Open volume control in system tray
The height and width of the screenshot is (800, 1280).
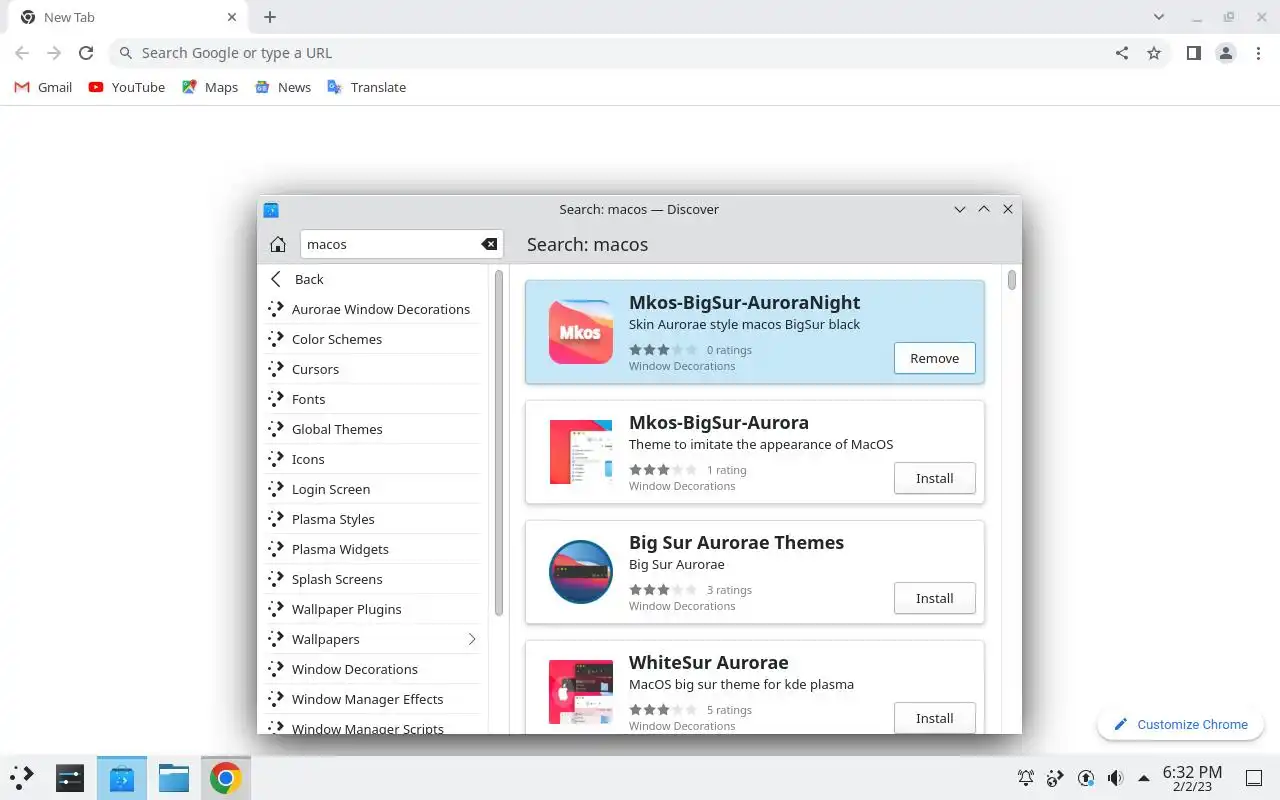click(x=1115, y=778)
